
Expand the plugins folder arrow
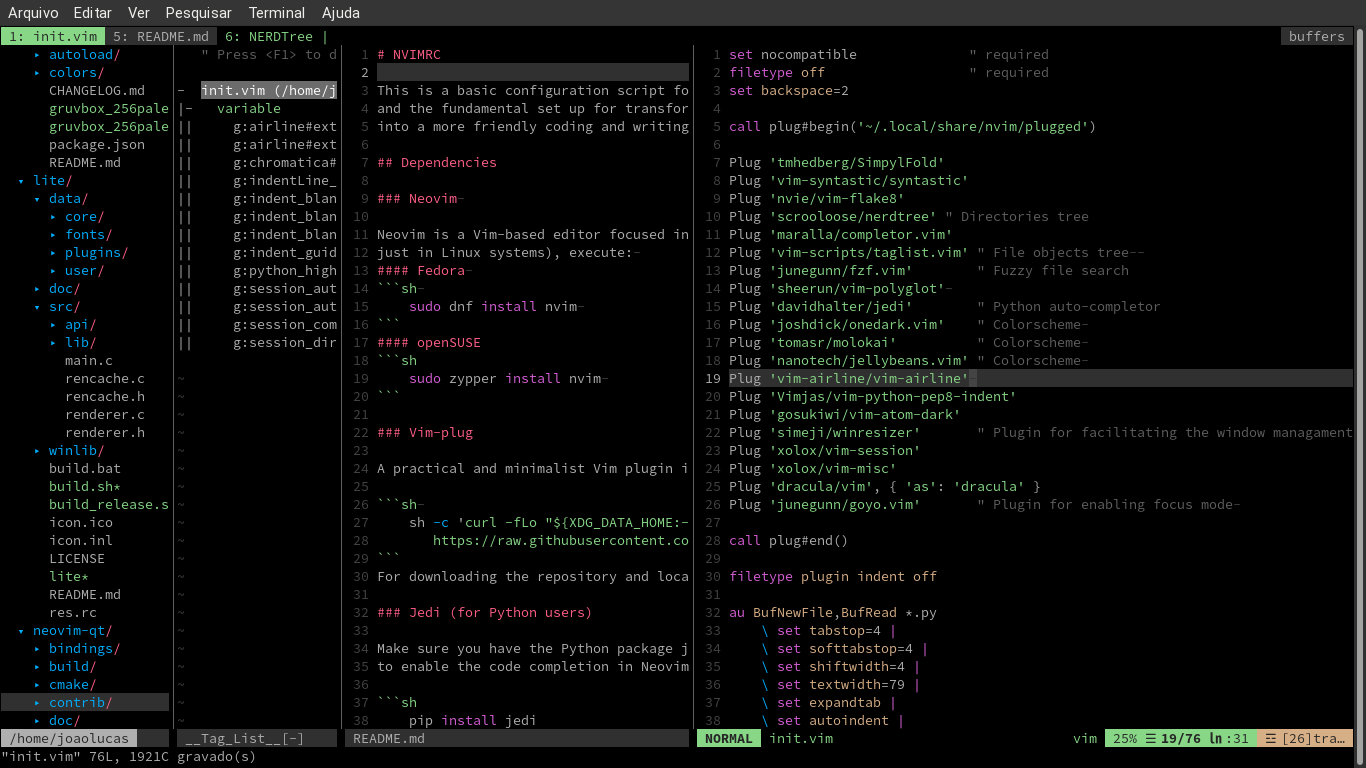coord(53,252)
